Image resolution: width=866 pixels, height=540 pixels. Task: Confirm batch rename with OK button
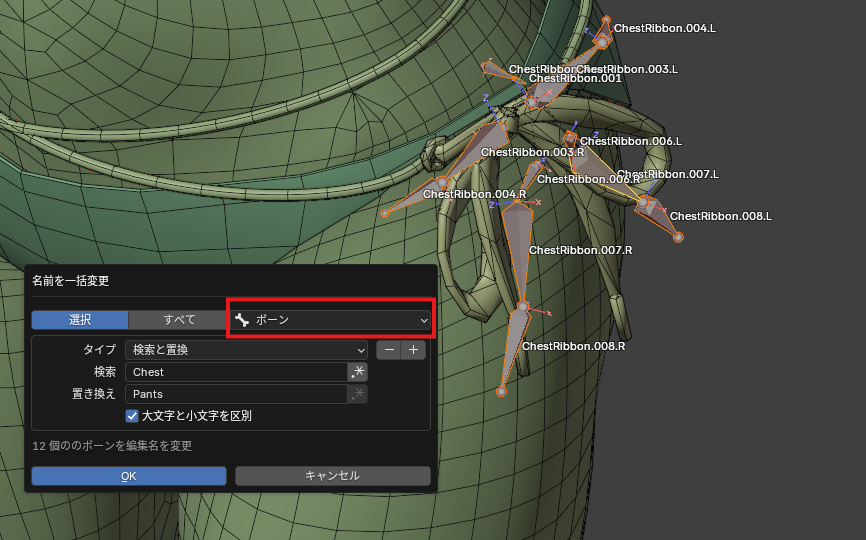pyautogui.click(x=129, y=476)
